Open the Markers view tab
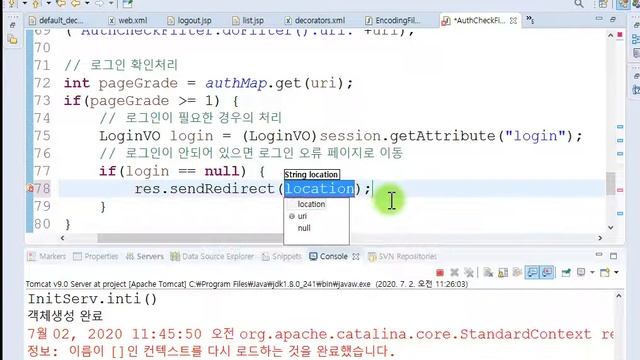 click(x=47, y=256)
